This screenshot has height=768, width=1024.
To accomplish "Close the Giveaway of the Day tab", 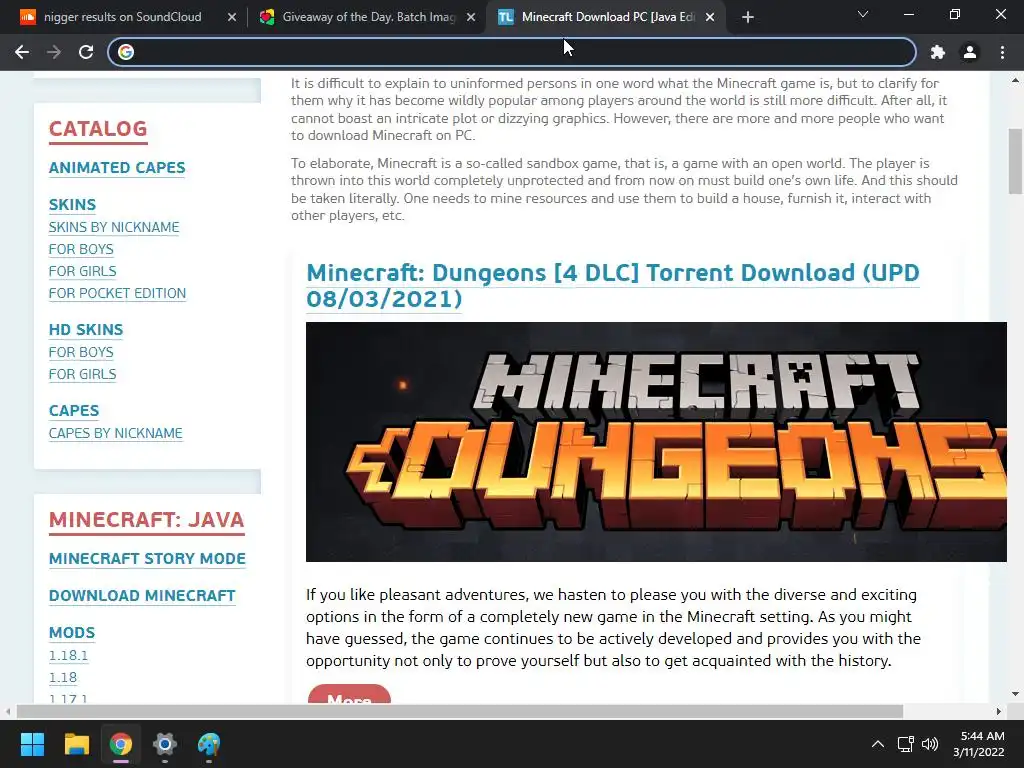I will [x=471, y=17].
